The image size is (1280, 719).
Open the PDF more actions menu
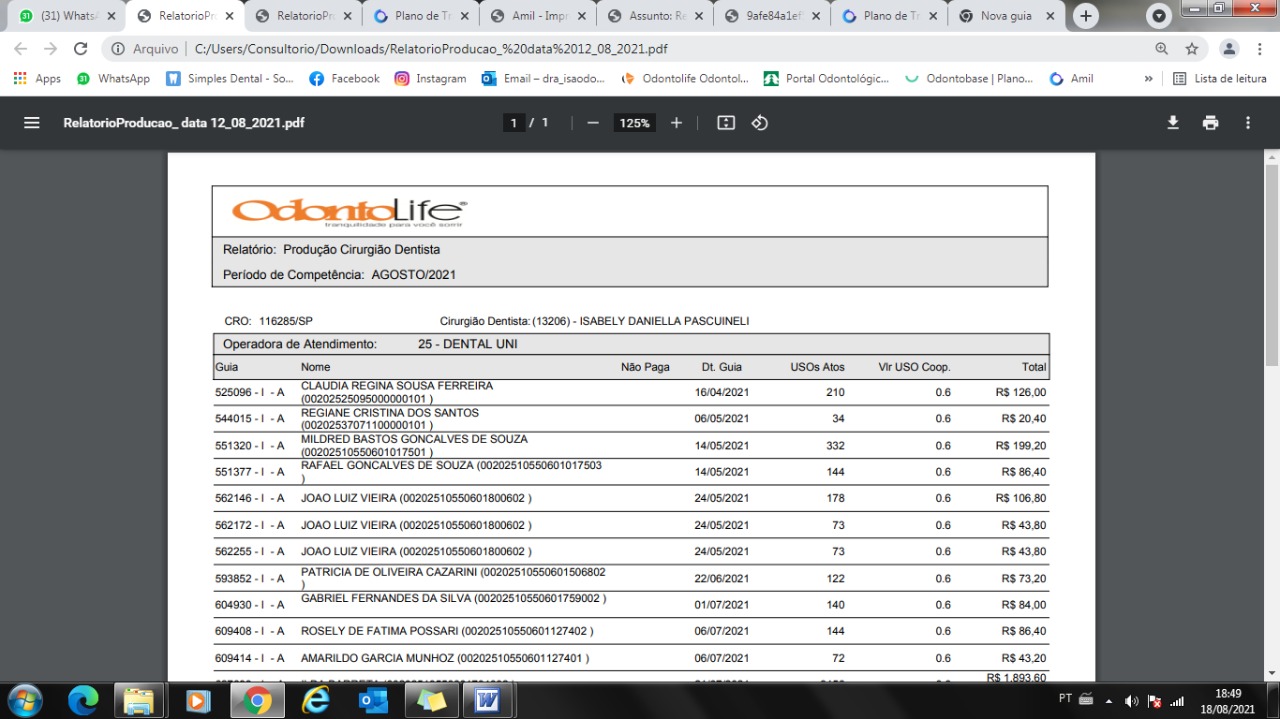1247,123
